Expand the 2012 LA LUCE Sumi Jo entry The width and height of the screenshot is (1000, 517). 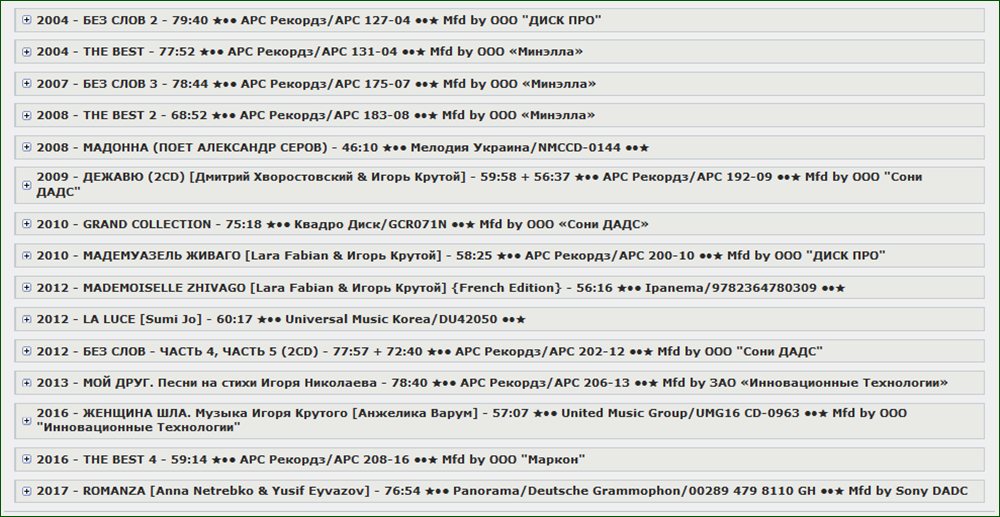point(27,319)
